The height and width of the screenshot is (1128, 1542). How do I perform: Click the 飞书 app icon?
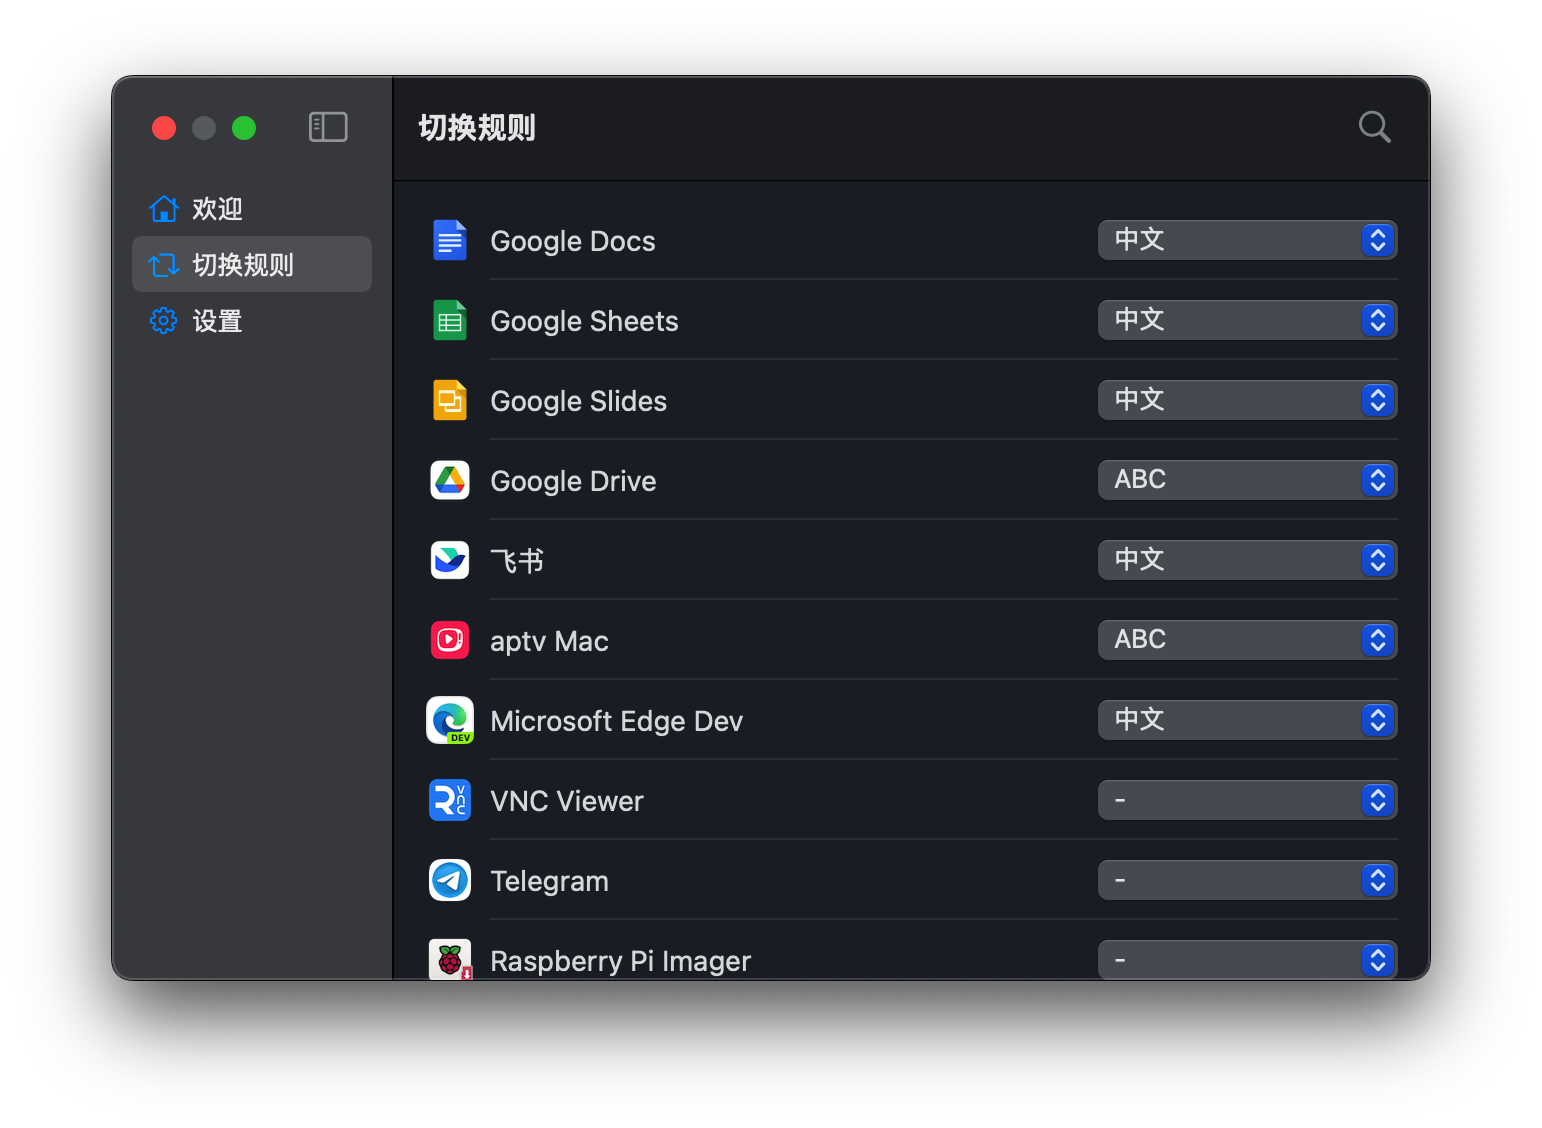click(450, 560)
